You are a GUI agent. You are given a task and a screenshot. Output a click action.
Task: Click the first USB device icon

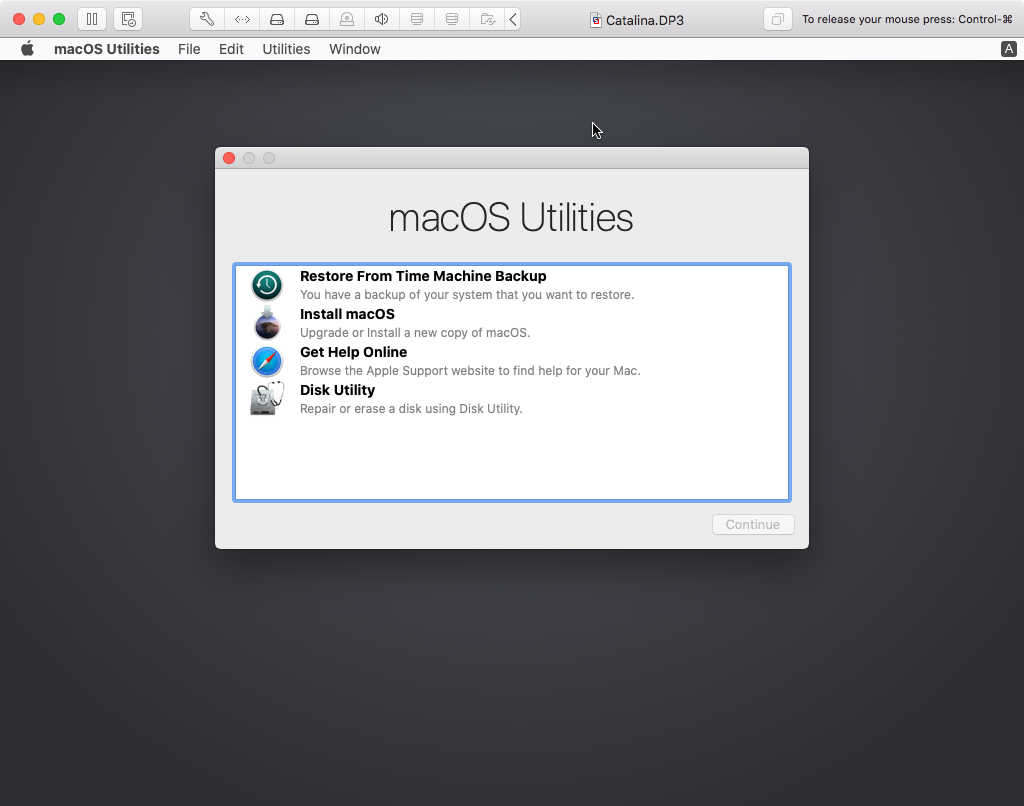[x=417, y=20]
